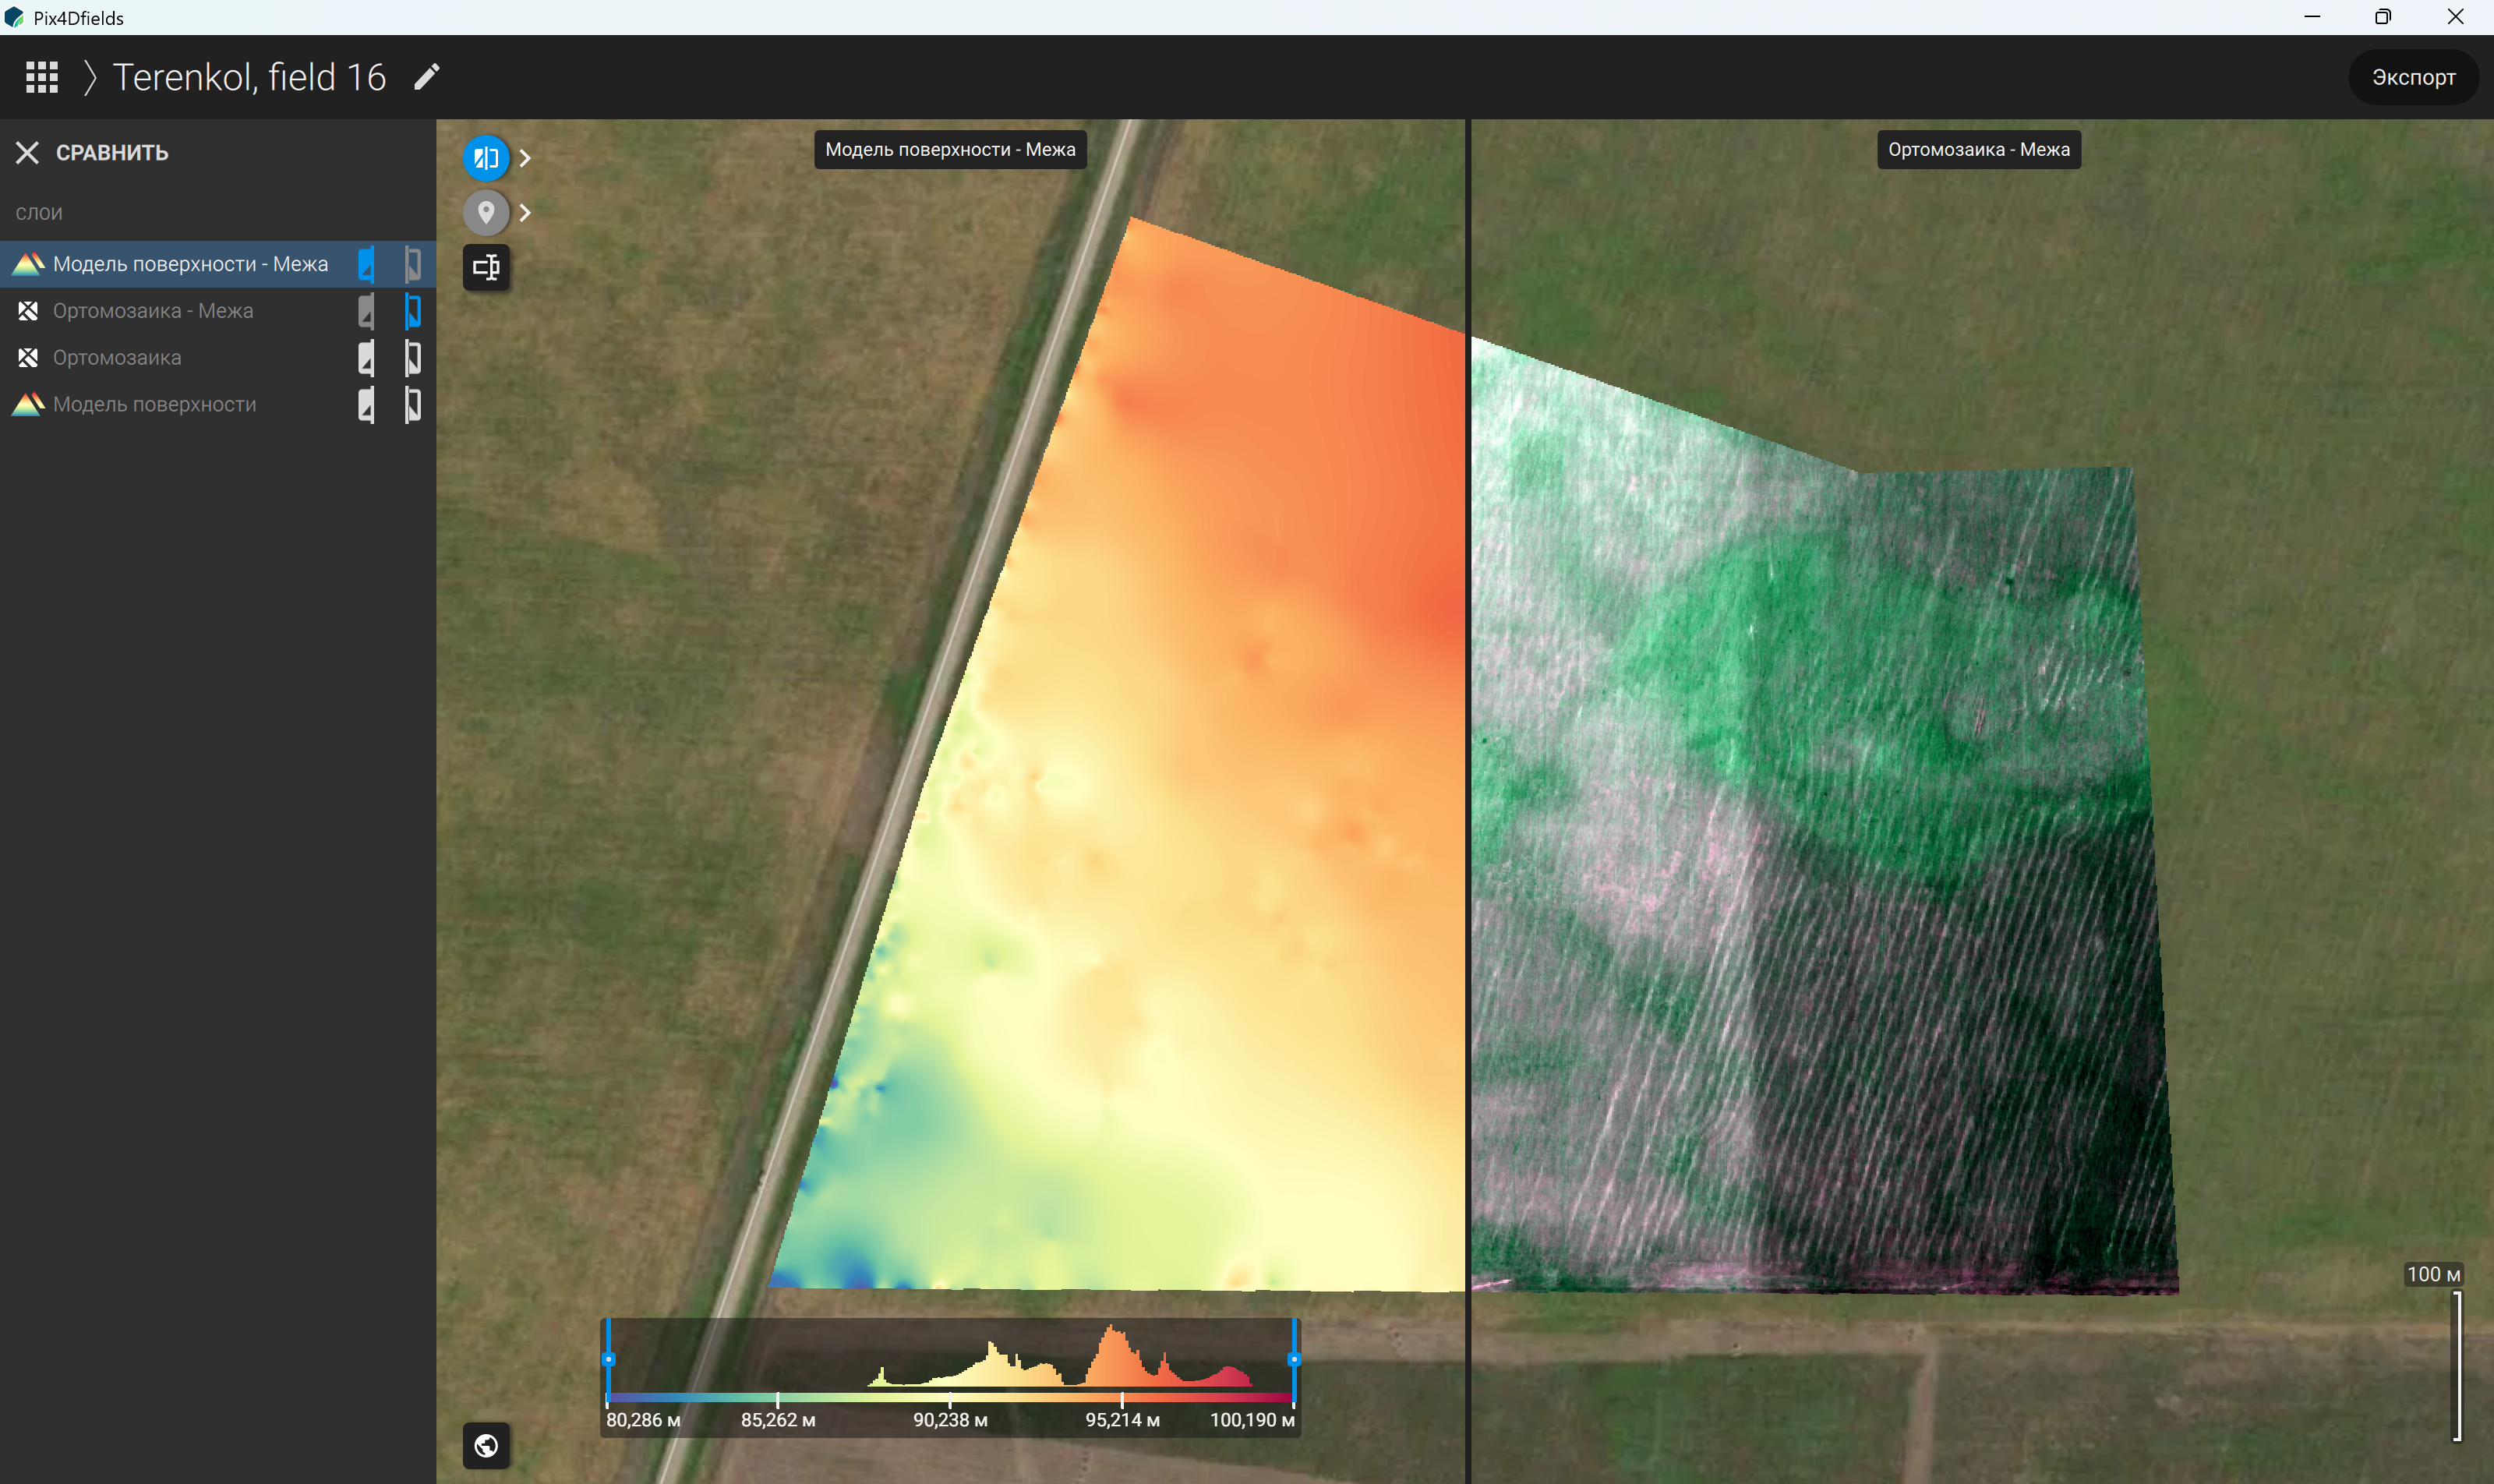Screen dimensions: 2494x1484
Task: Click the Экспорт button
Action: [x=2413, y=77]
